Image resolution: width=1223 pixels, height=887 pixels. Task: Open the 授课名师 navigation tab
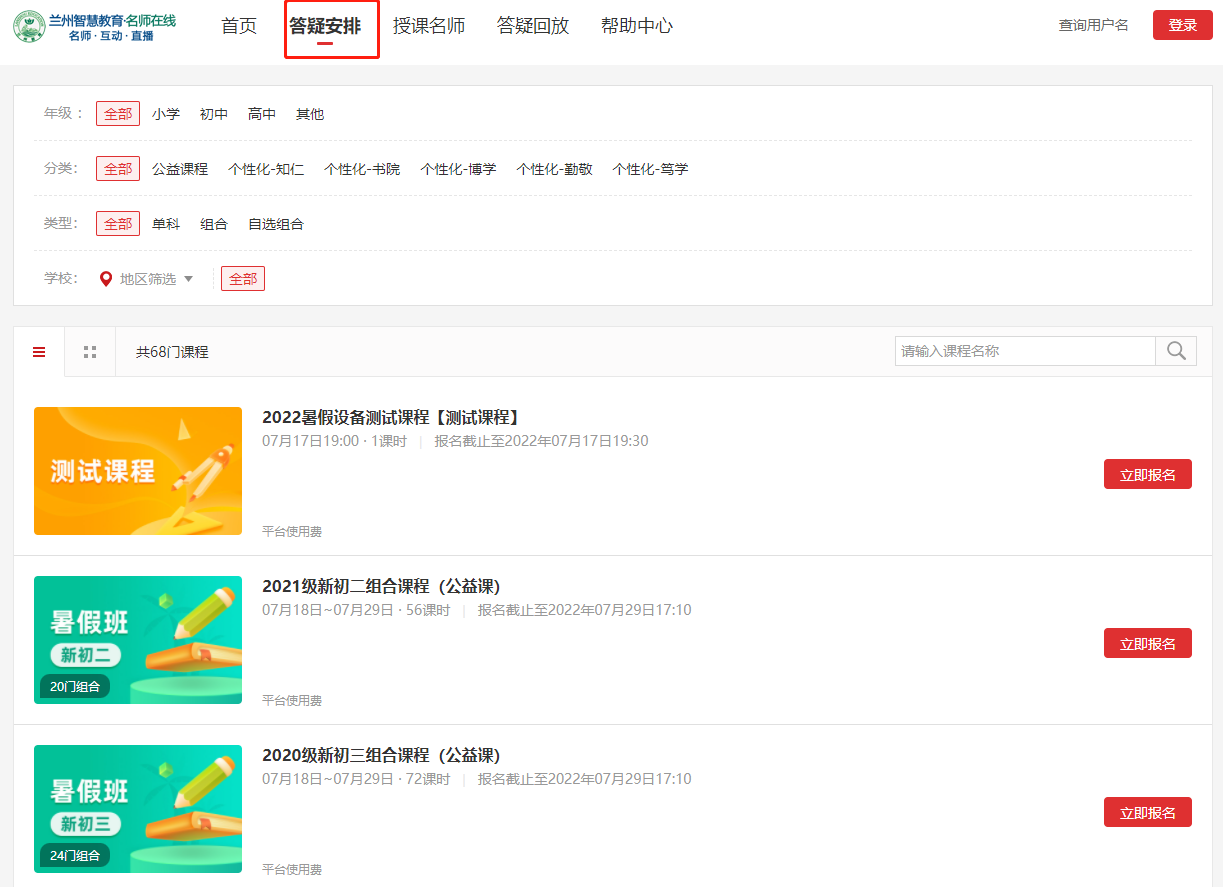point(429,26)
